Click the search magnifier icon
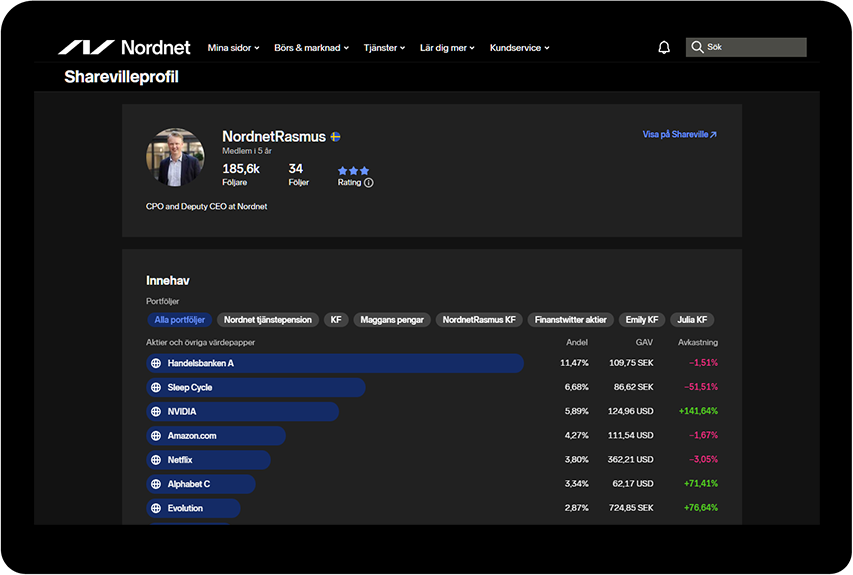Screen dimensions: 853x575 coord(697,47)
